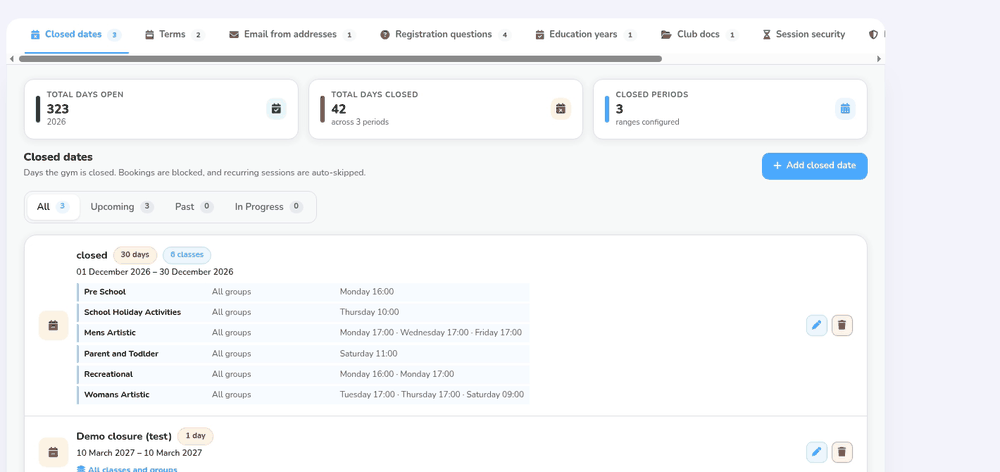Click the Total Days Closed calendar icon

pos(561,109)
